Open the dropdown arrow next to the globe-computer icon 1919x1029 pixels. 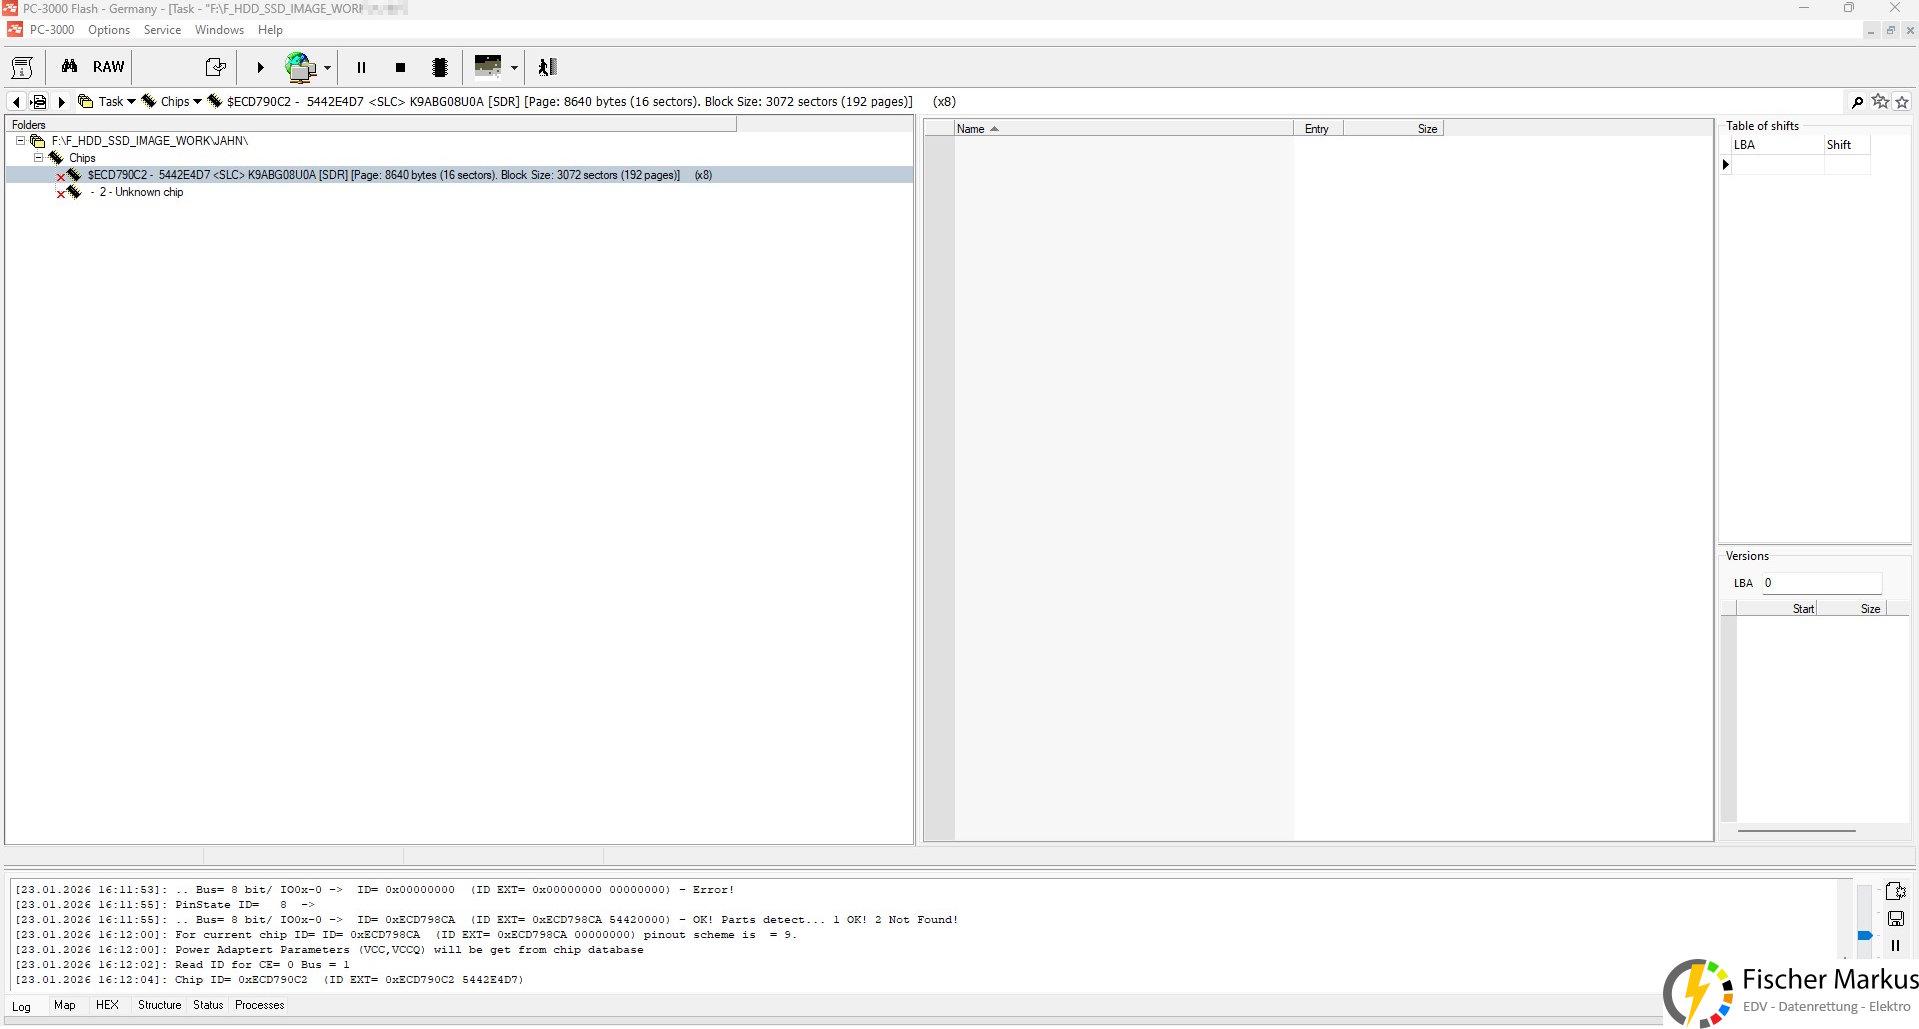(327, 68)
